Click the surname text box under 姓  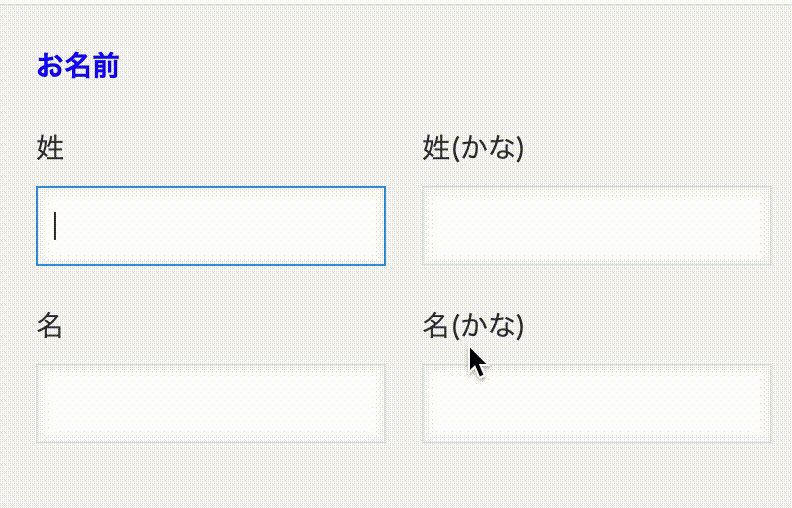click(x=211, y=226)
